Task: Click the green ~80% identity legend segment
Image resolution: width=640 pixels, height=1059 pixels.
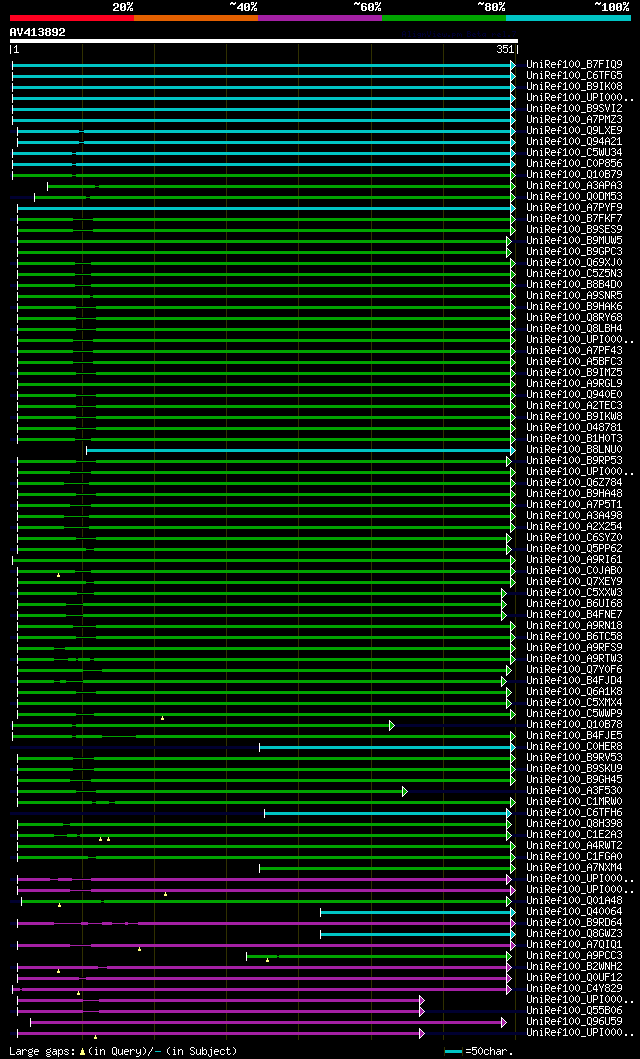Action: tap(444, 17)
